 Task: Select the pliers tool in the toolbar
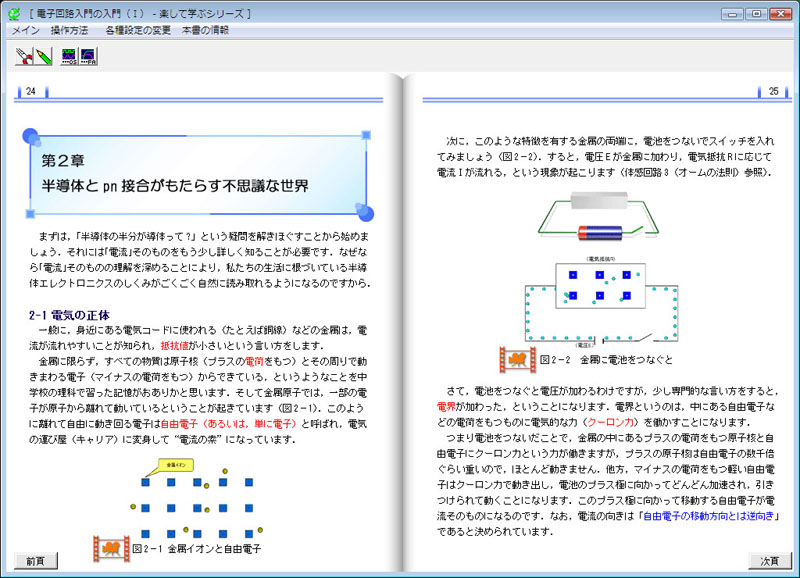coord(24,56)
